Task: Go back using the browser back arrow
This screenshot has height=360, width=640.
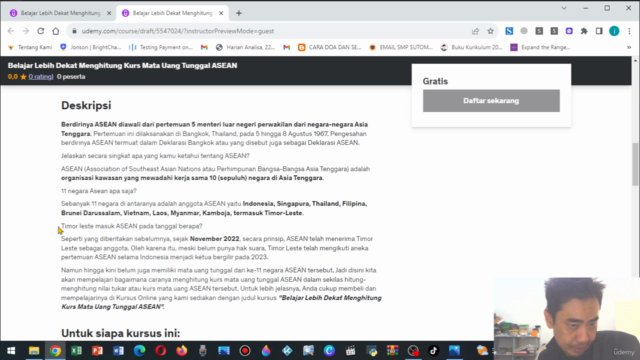Action: [x=11, y=31]
